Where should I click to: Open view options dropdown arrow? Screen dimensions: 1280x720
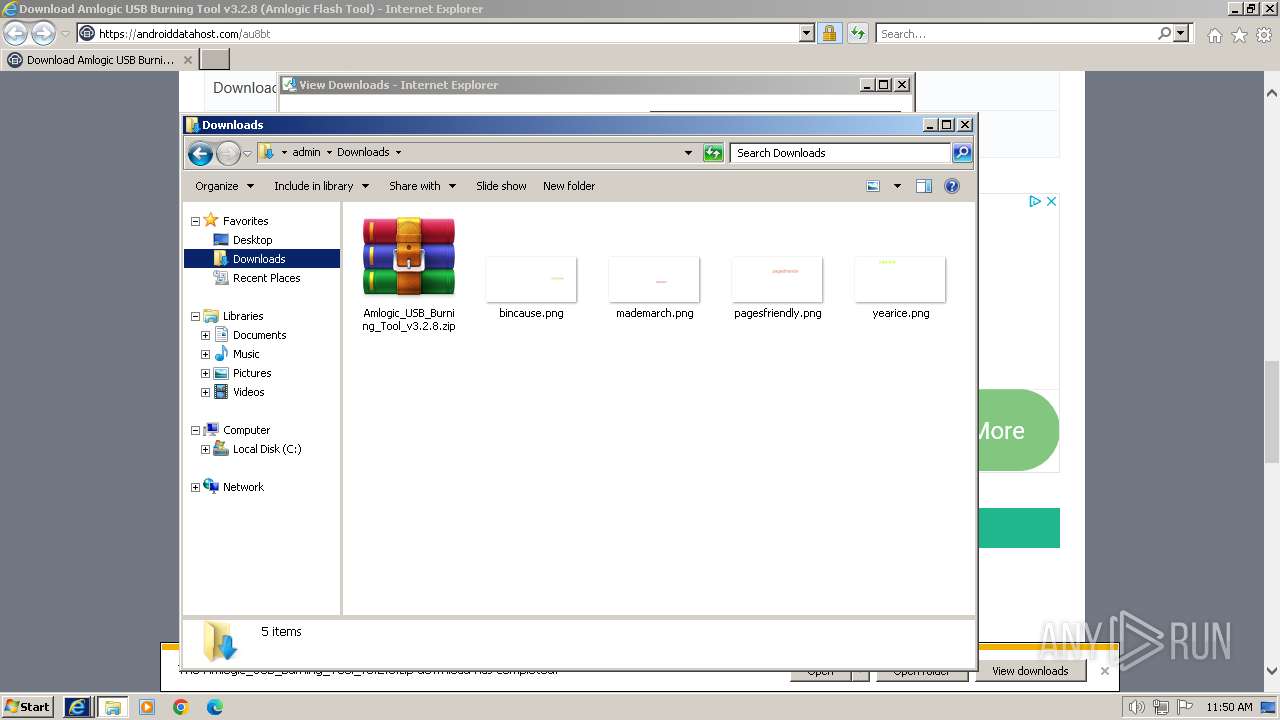click(x=897, y=186)
